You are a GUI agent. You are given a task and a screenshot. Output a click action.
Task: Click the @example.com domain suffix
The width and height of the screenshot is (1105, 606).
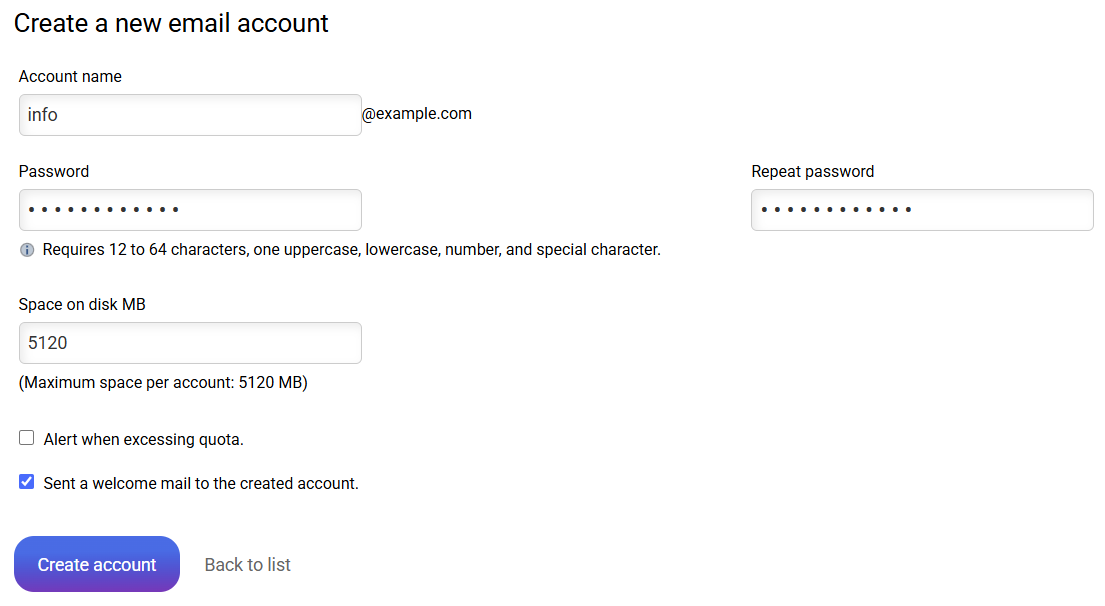pos(417,114)
